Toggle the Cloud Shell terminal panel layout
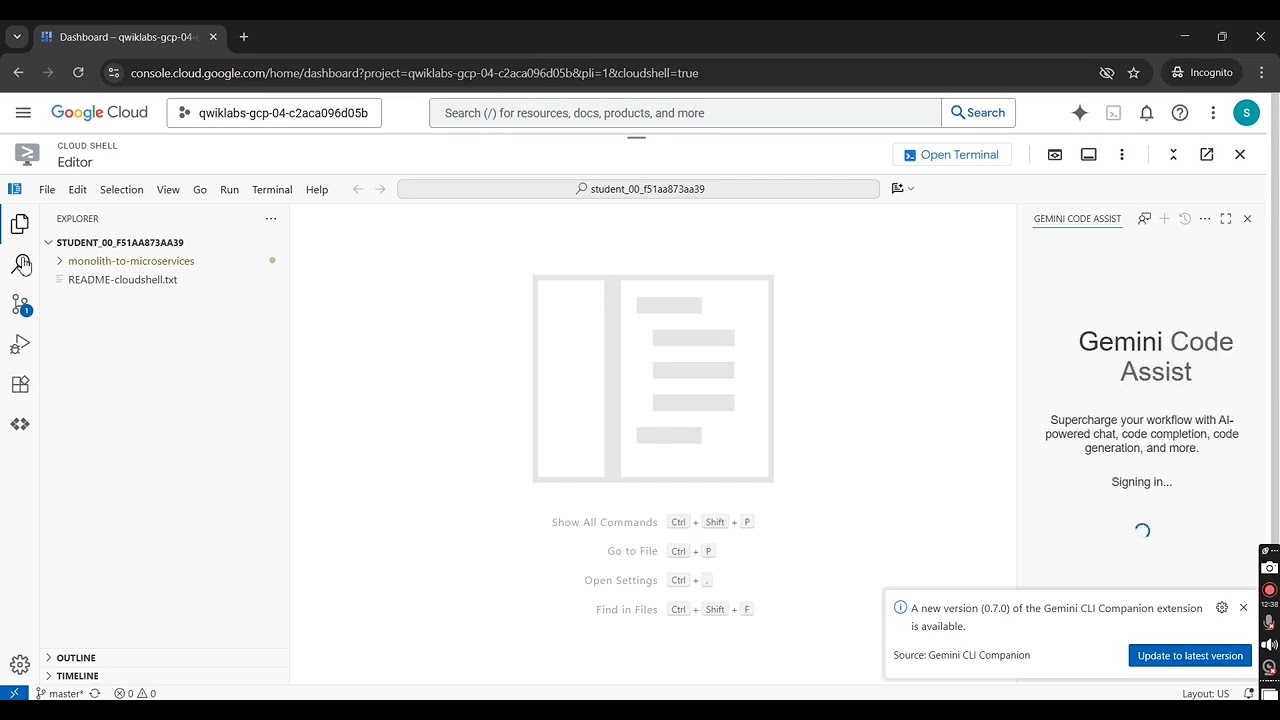The width and height of the screenshot is (1280, 720). 1089,155
